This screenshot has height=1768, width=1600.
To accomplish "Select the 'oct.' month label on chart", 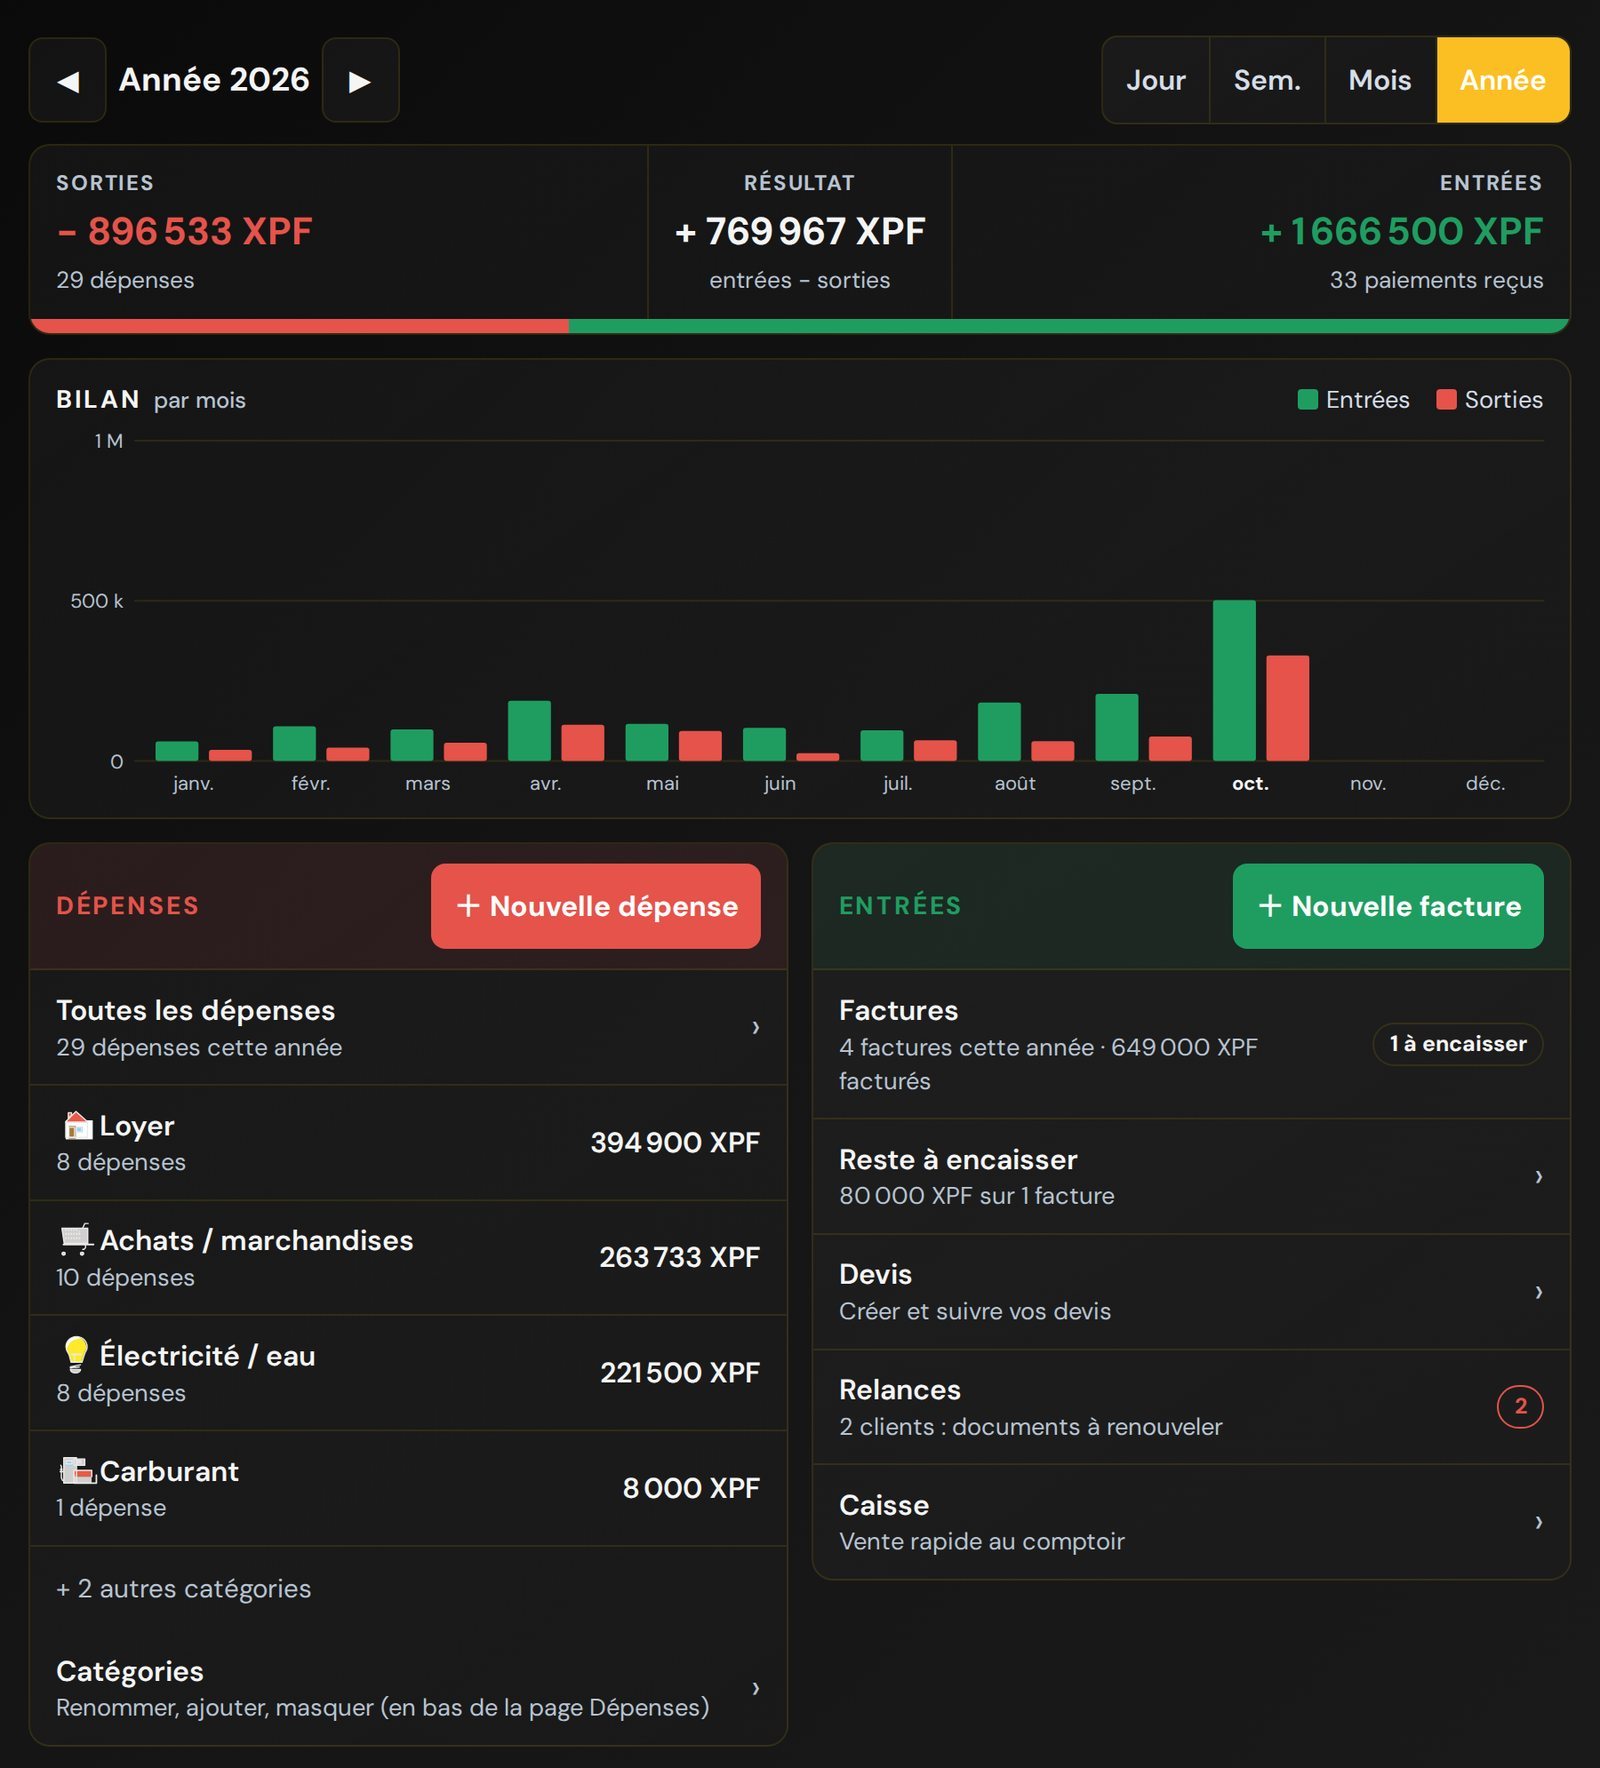I will [x=1250, y=783].
